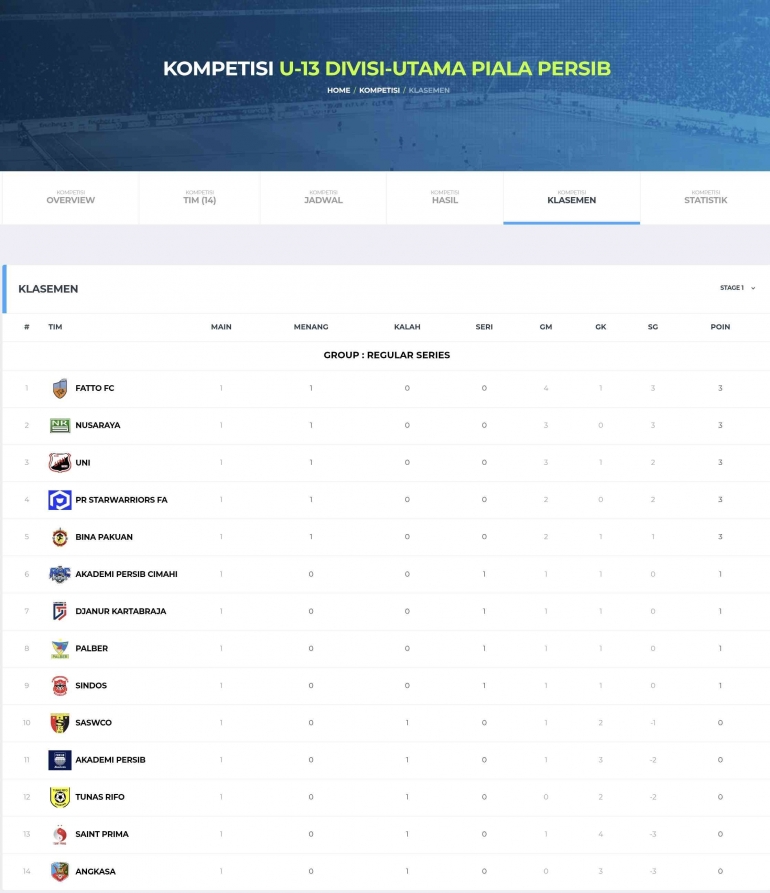Open the Stage 1 dropdown
The height and width of the screenshot is (893, 770).
(738, 288)
